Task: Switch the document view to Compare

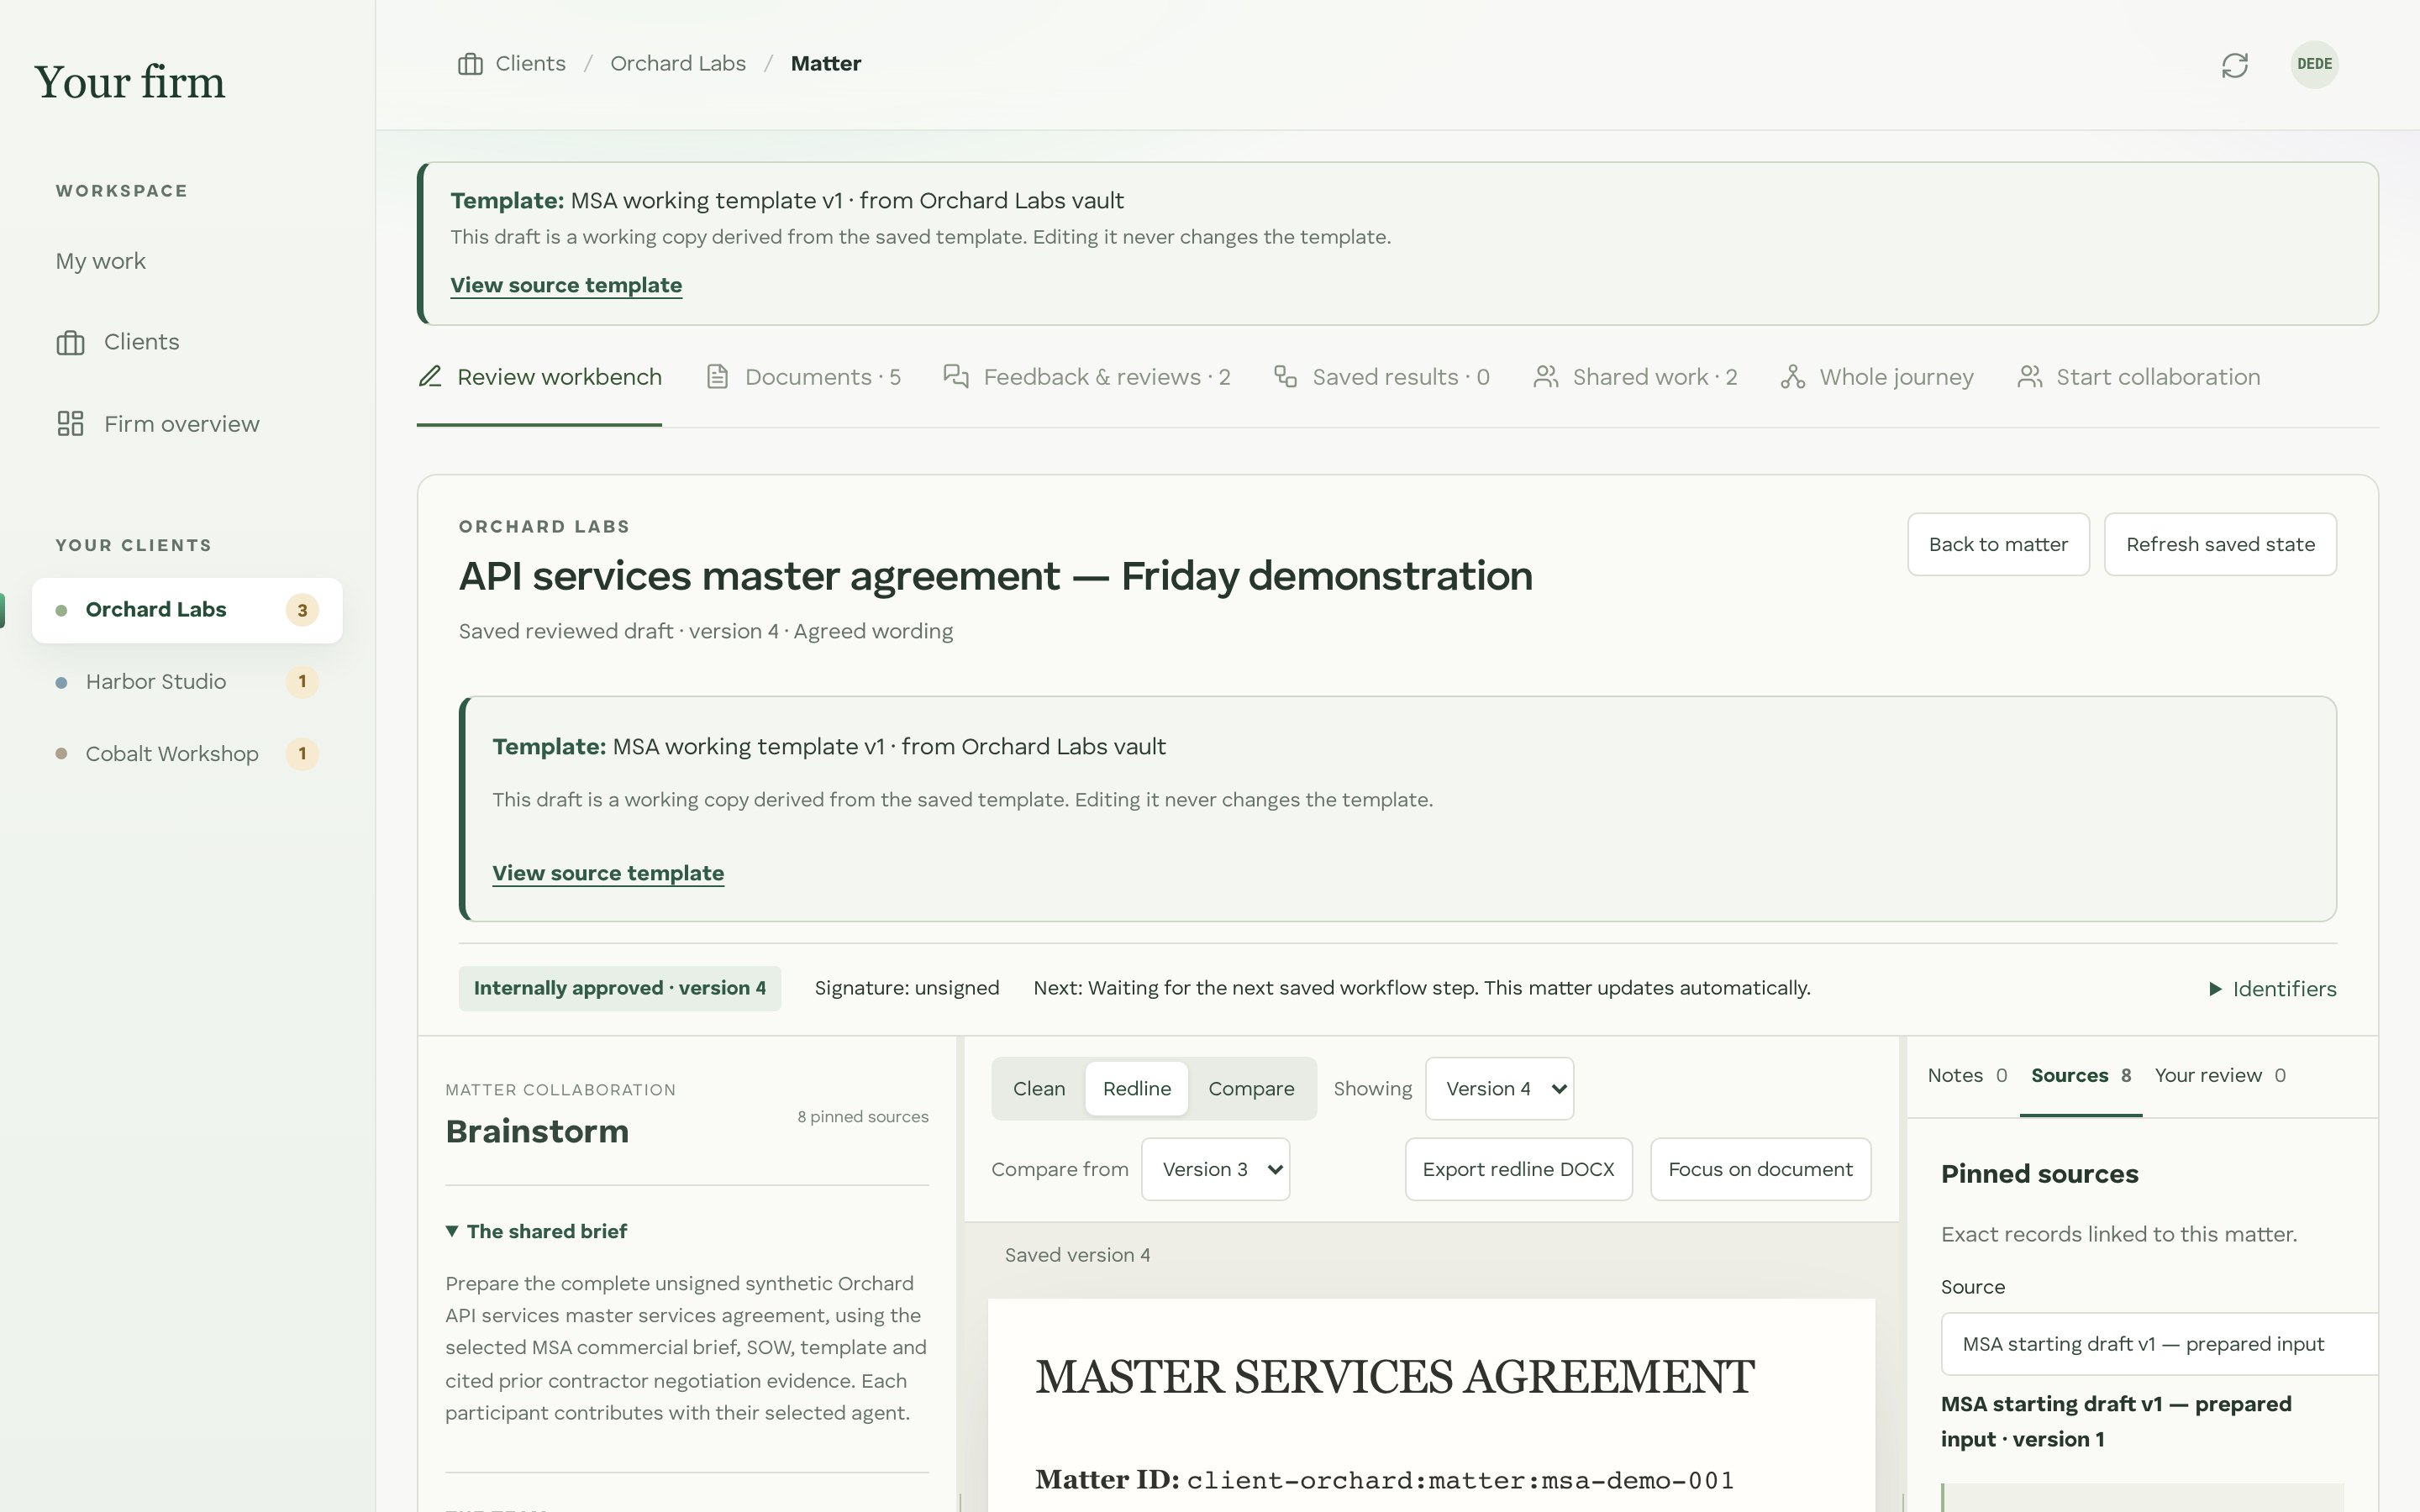Action: pos(1251,1089)
